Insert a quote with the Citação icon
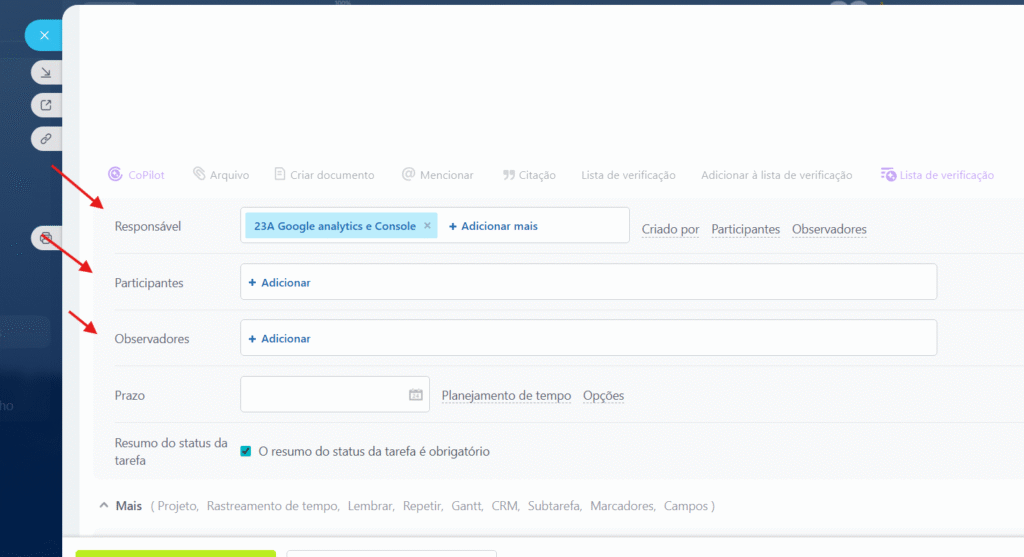The image size is (1024, 557). pyautogui.click(x=509, y=175)
